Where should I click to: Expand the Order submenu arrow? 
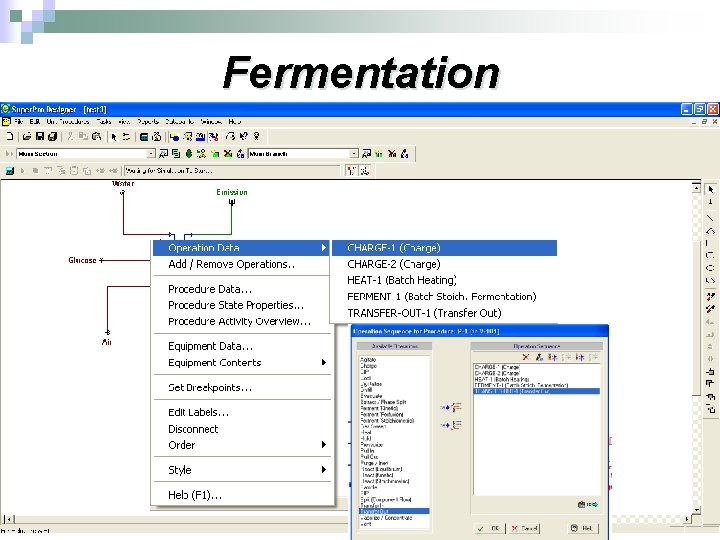[324, 445]
